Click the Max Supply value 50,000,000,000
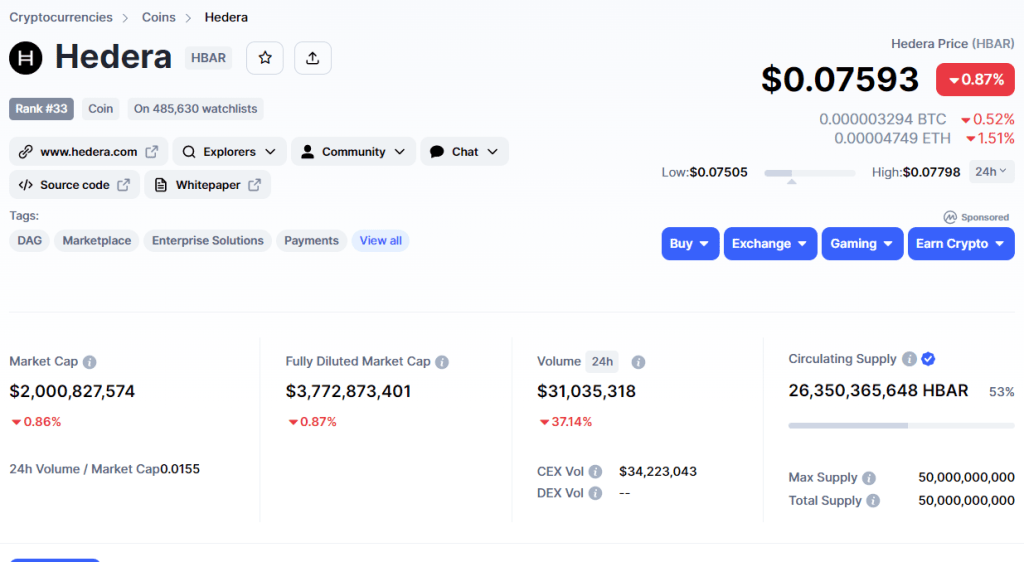 coord(967,477)
